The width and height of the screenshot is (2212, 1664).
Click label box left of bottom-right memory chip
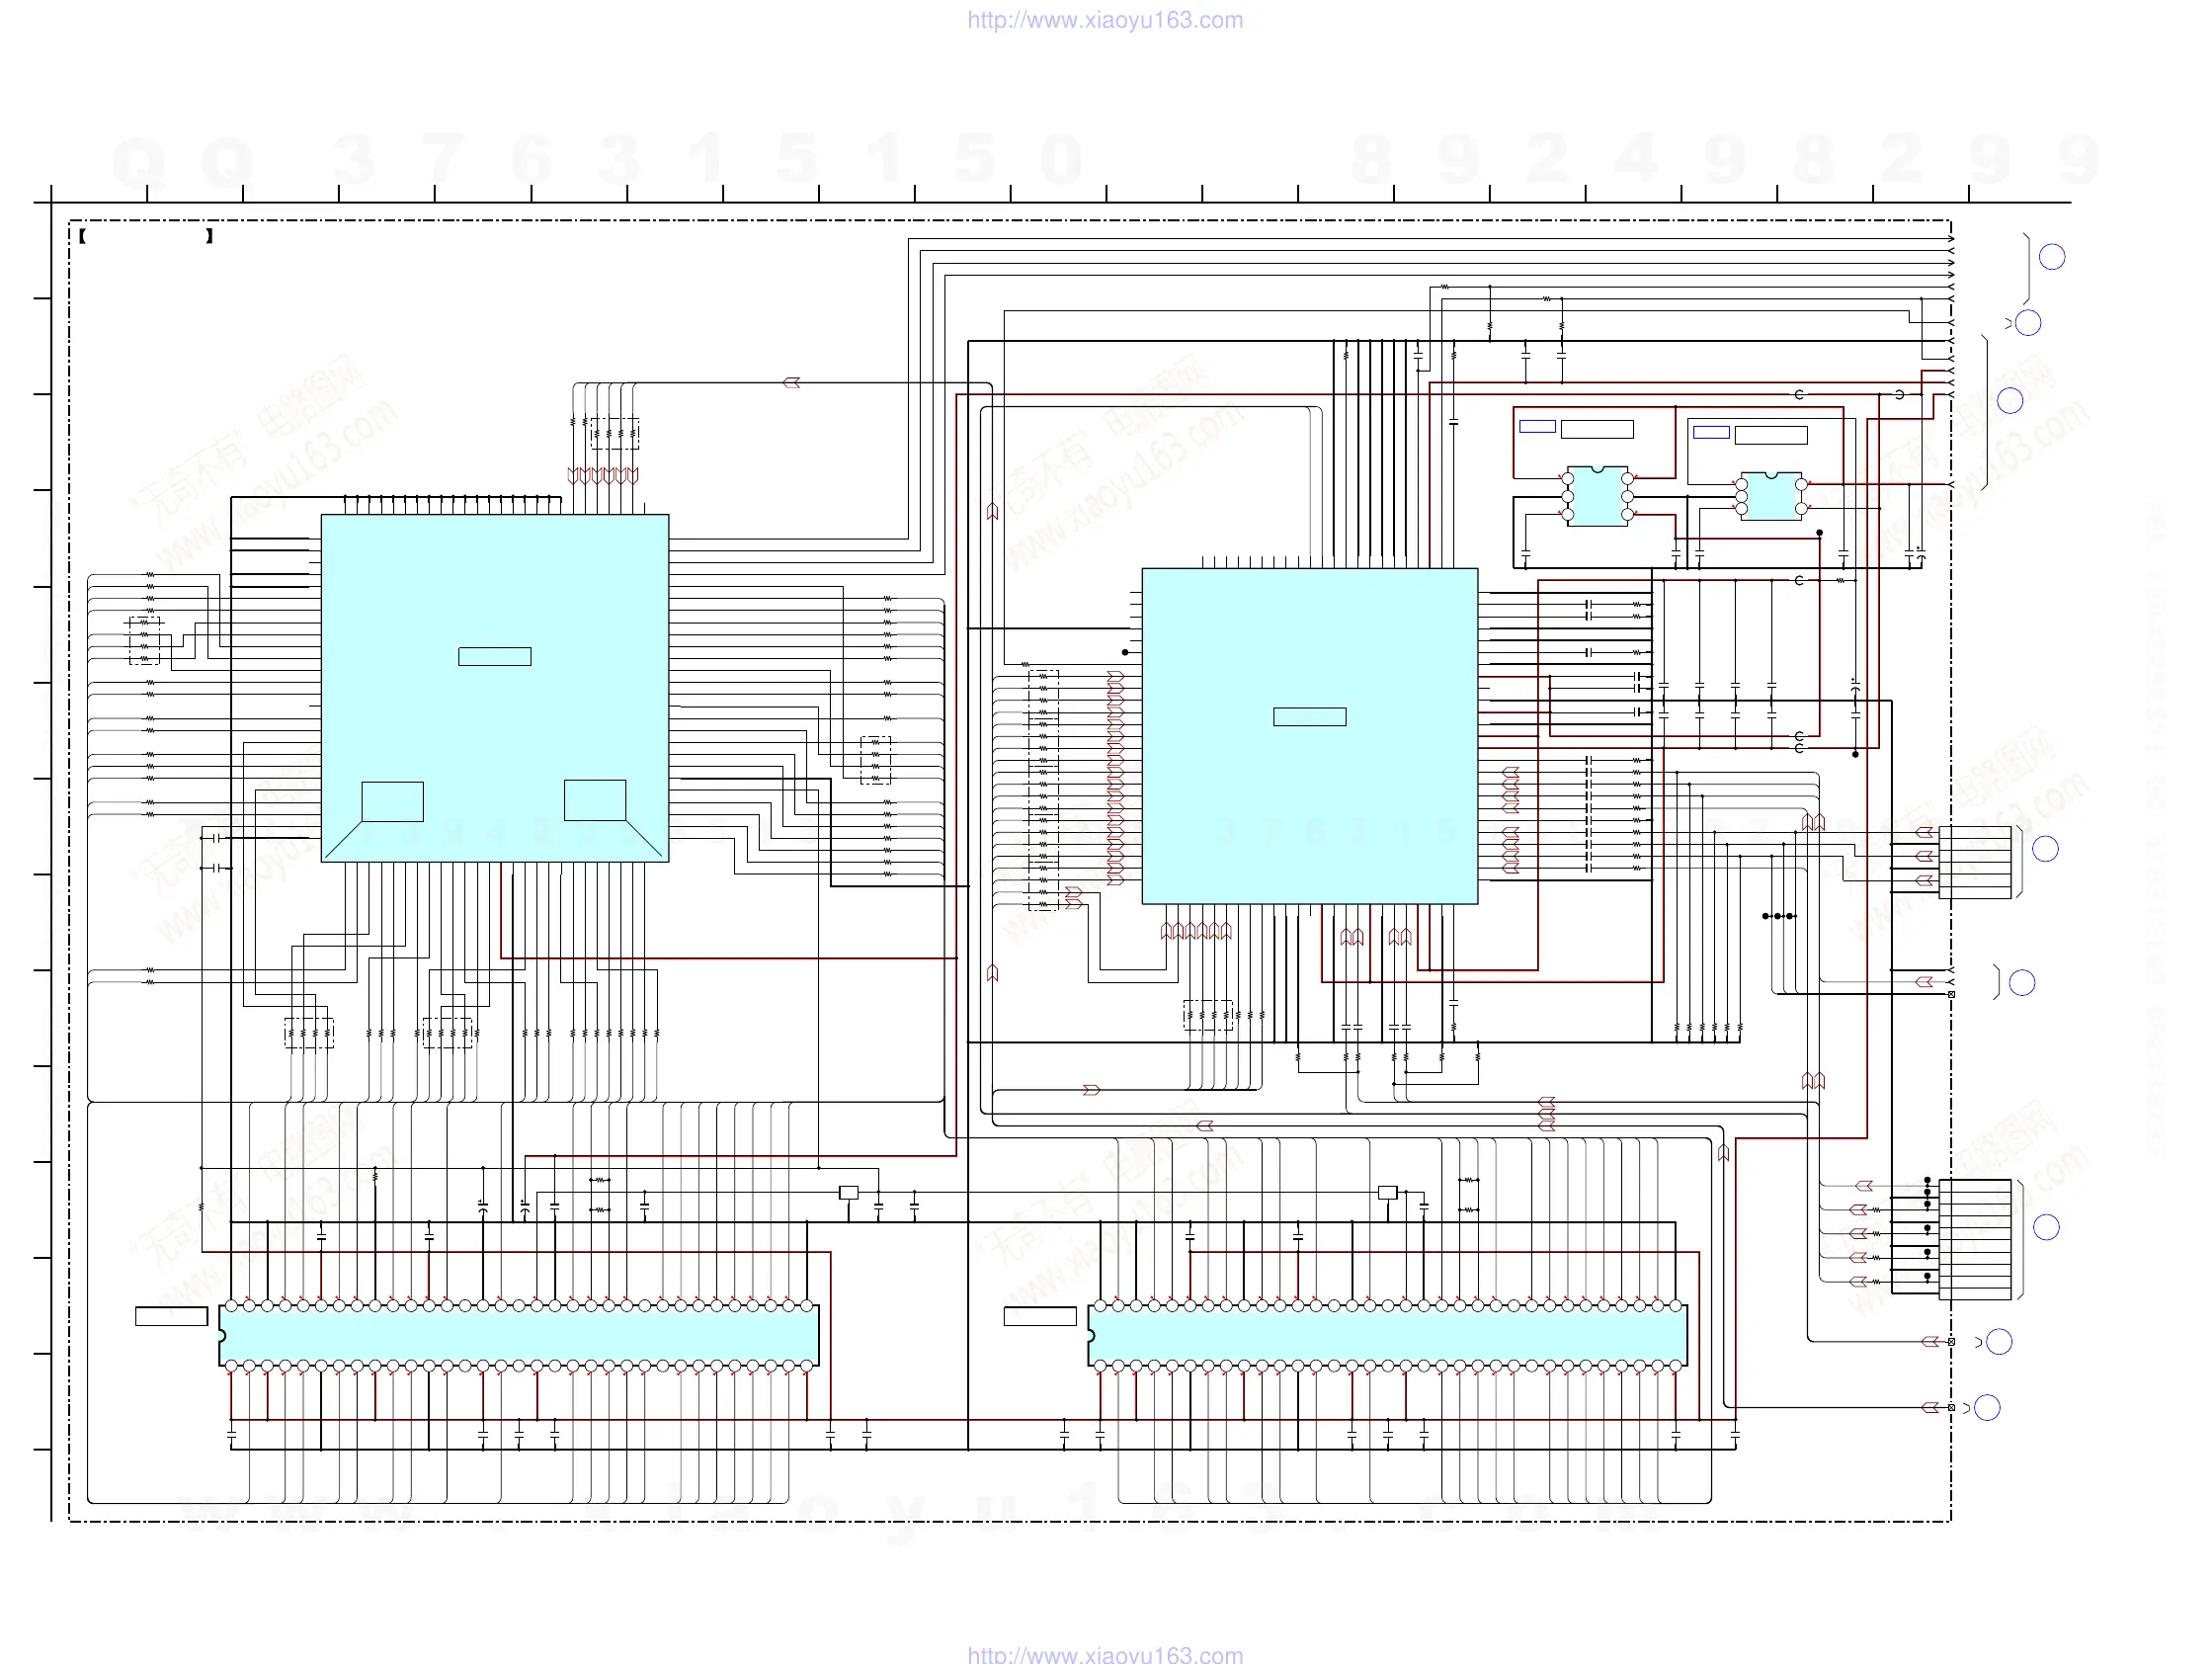(1040, 1316)
